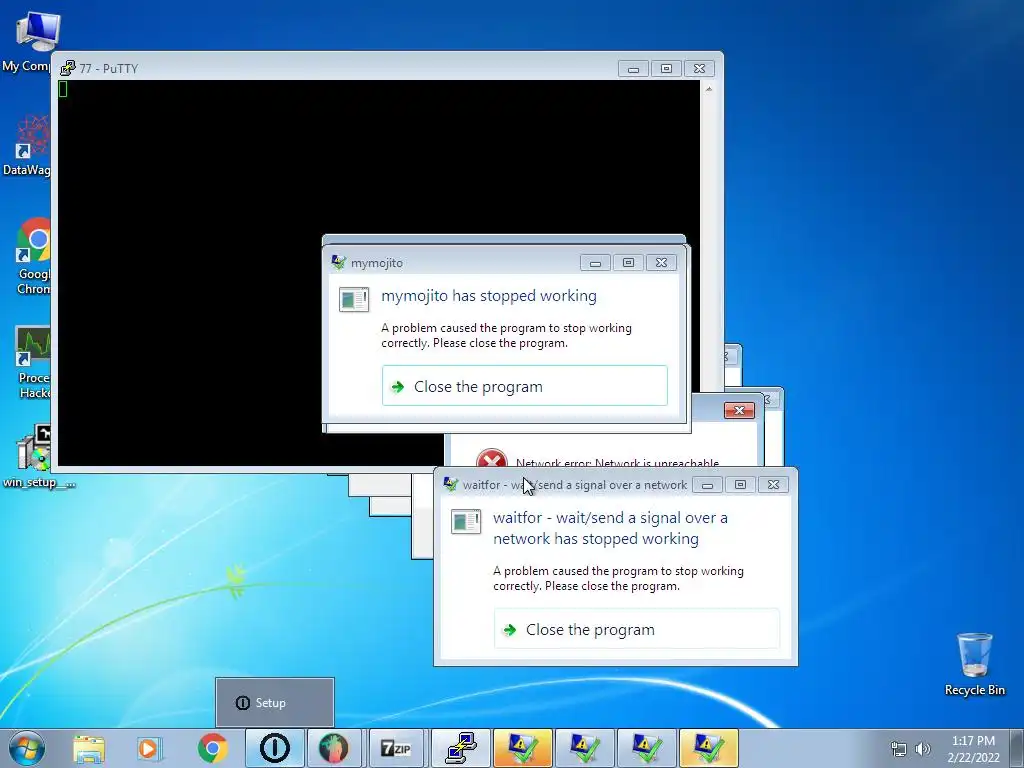The image size is (1024, 768).
Task: Minimize the PuTTY window
Action: 633,69
